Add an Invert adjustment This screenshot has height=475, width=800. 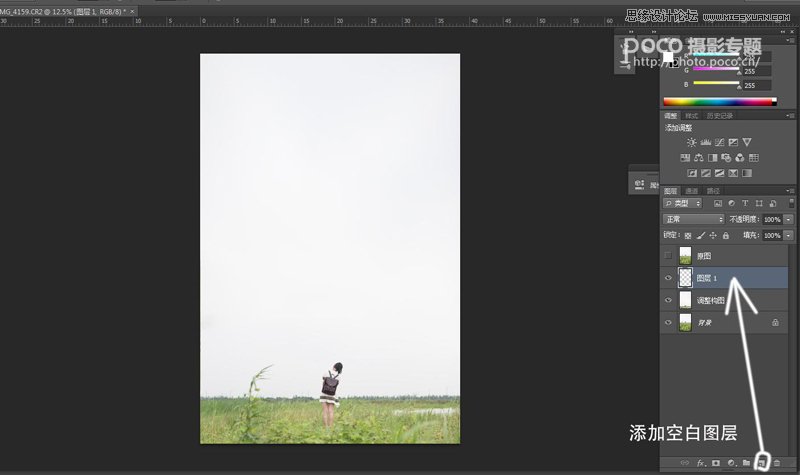tap(692, 173)
